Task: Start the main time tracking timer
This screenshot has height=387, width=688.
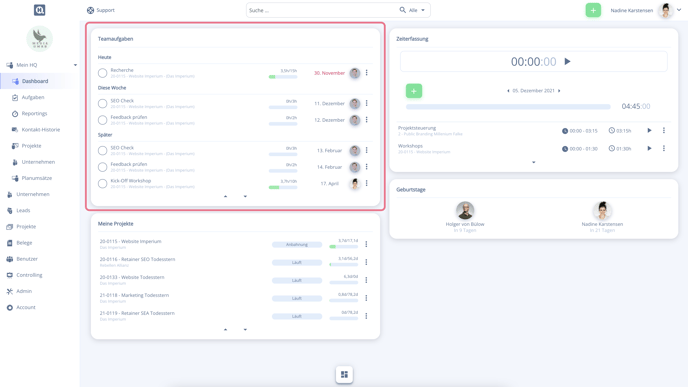Action: click(x=567, y=61)
